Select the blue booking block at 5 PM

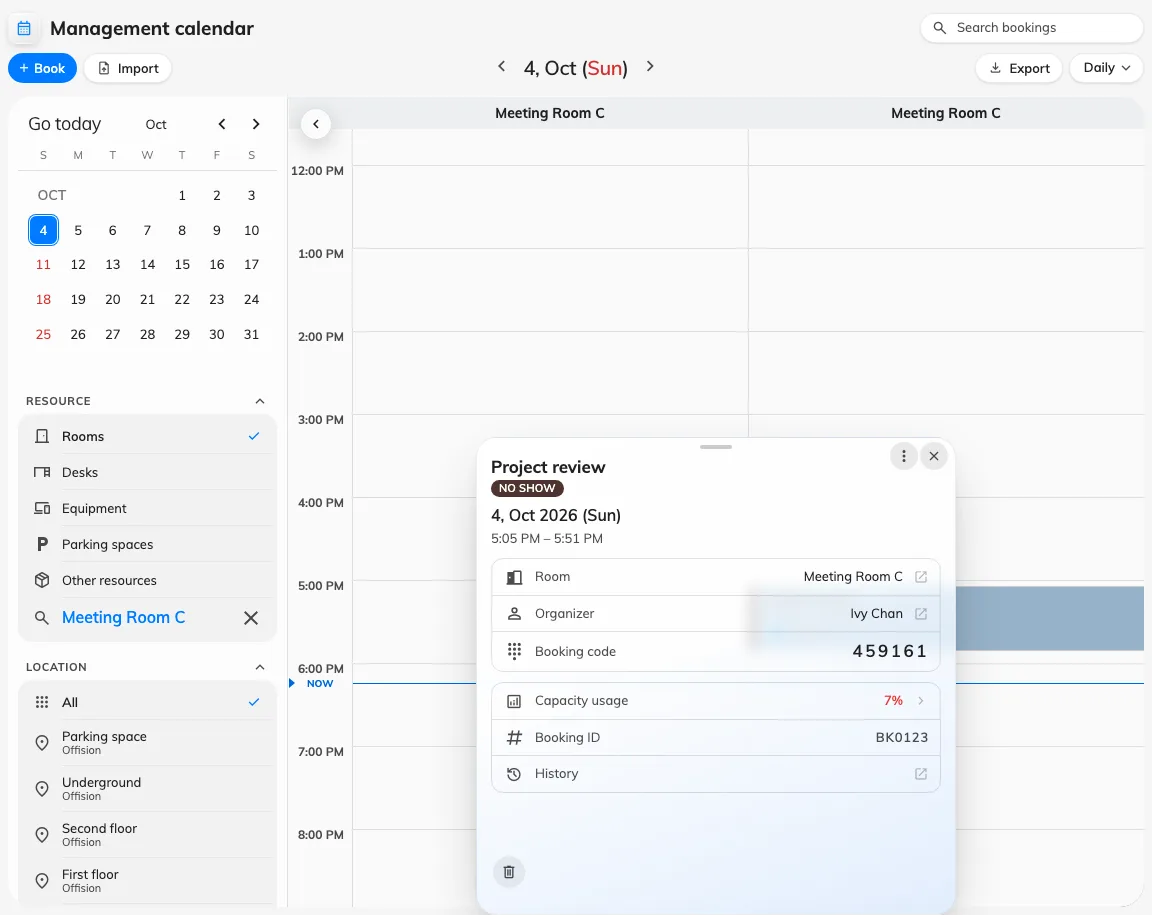[1049, 618]
